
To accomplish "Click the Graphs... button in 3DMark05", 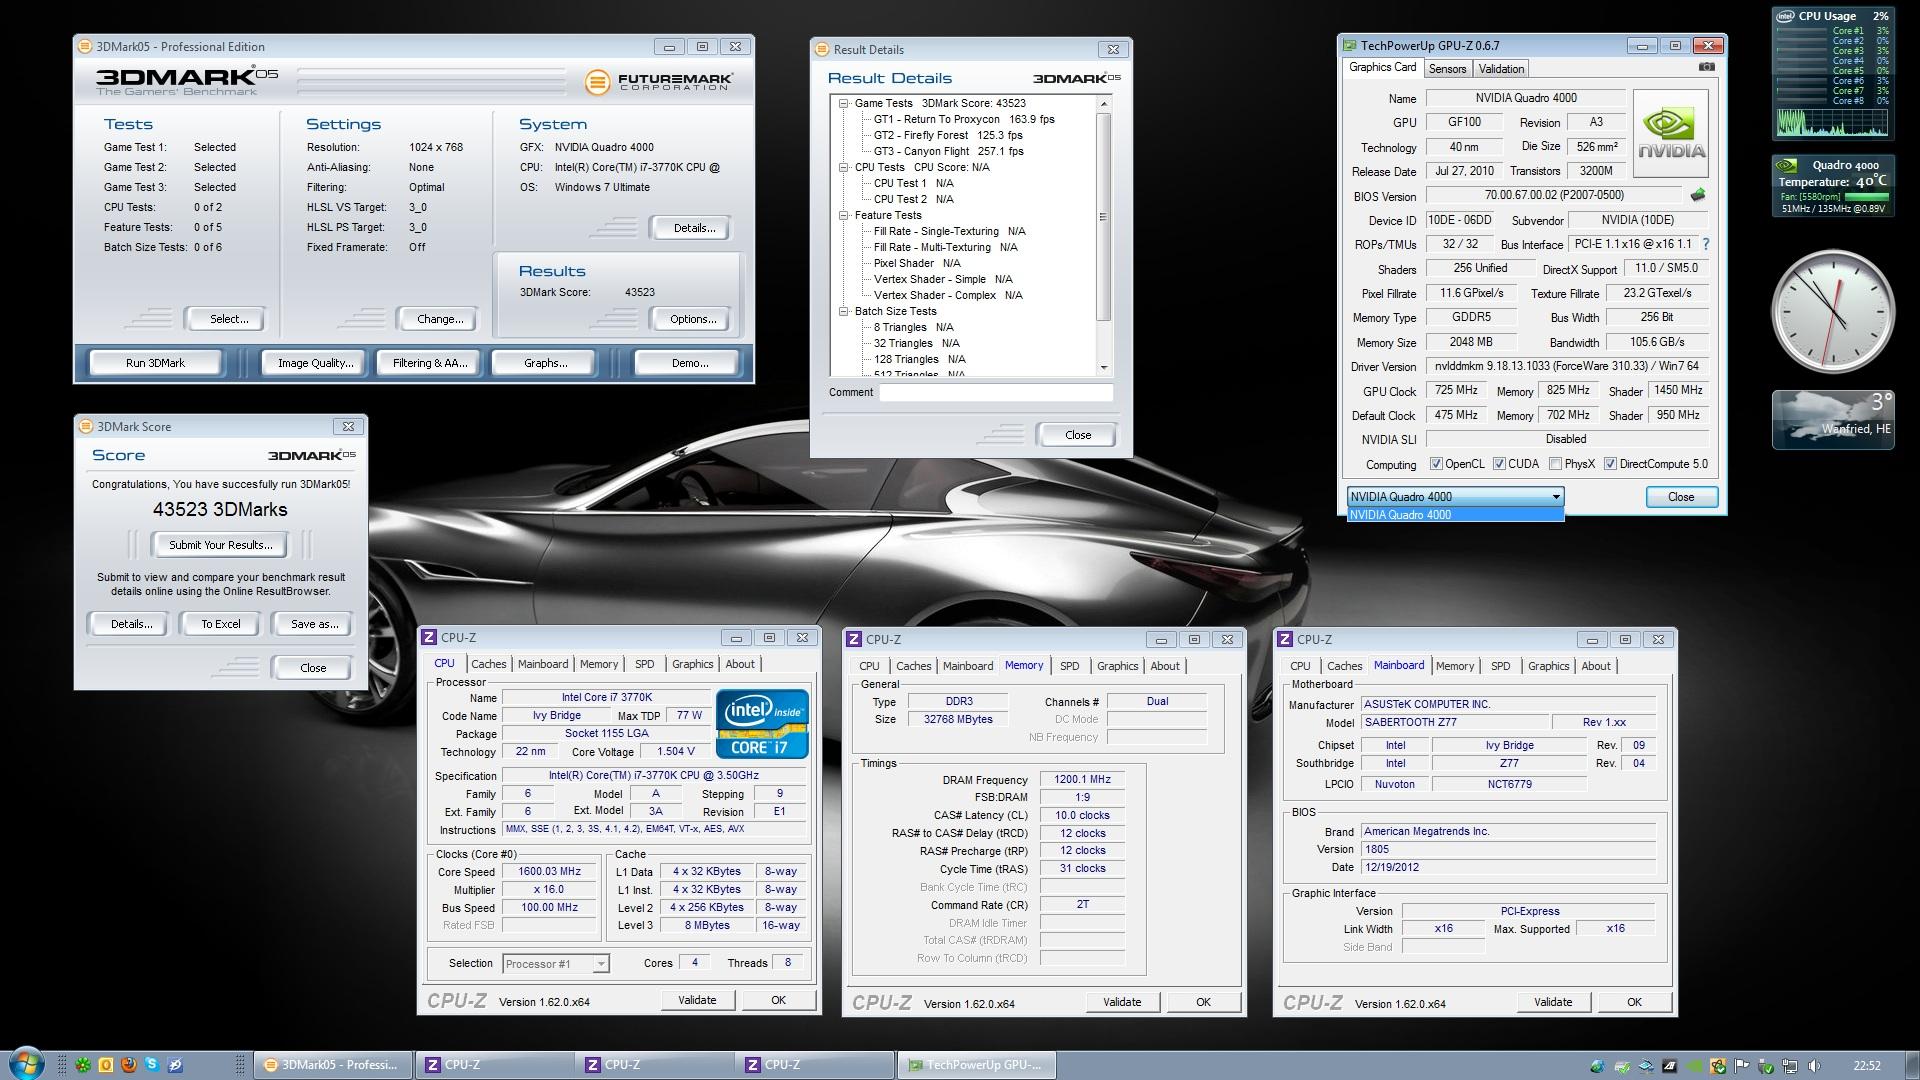I will [545, 363].
